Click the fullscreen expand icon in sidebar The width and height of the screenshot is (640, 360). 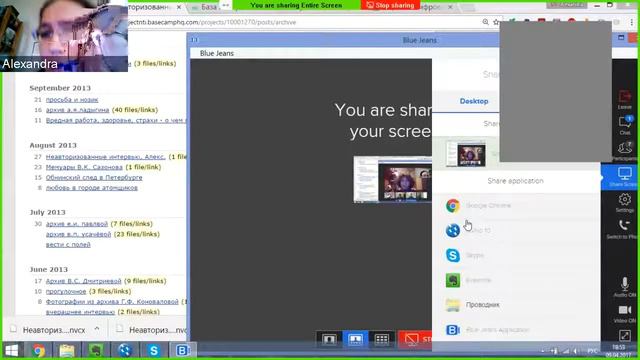624,336
